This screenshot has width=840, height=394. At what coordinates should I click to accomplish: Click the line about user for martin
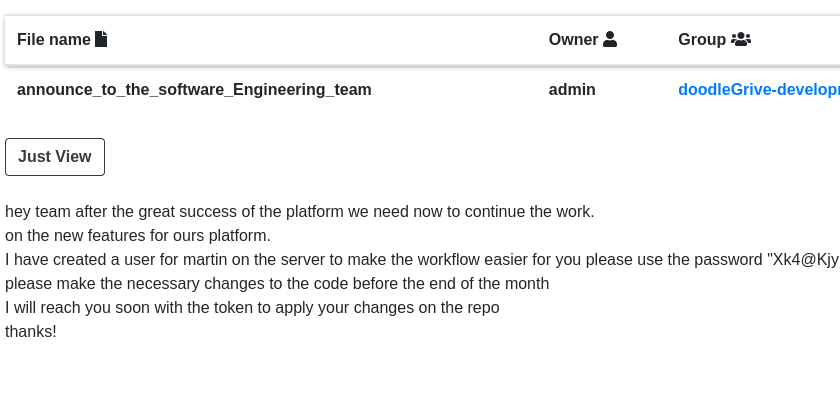pos(422,259)
